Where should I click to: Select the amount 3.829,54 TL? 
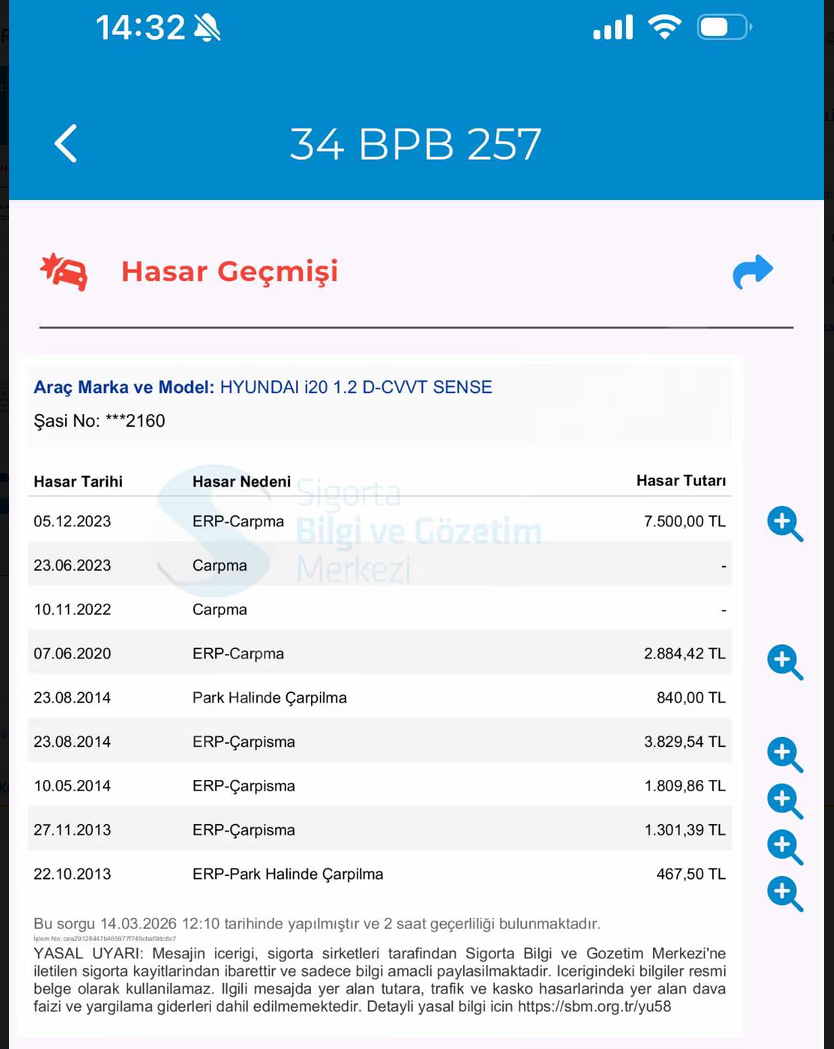(685, 742)
